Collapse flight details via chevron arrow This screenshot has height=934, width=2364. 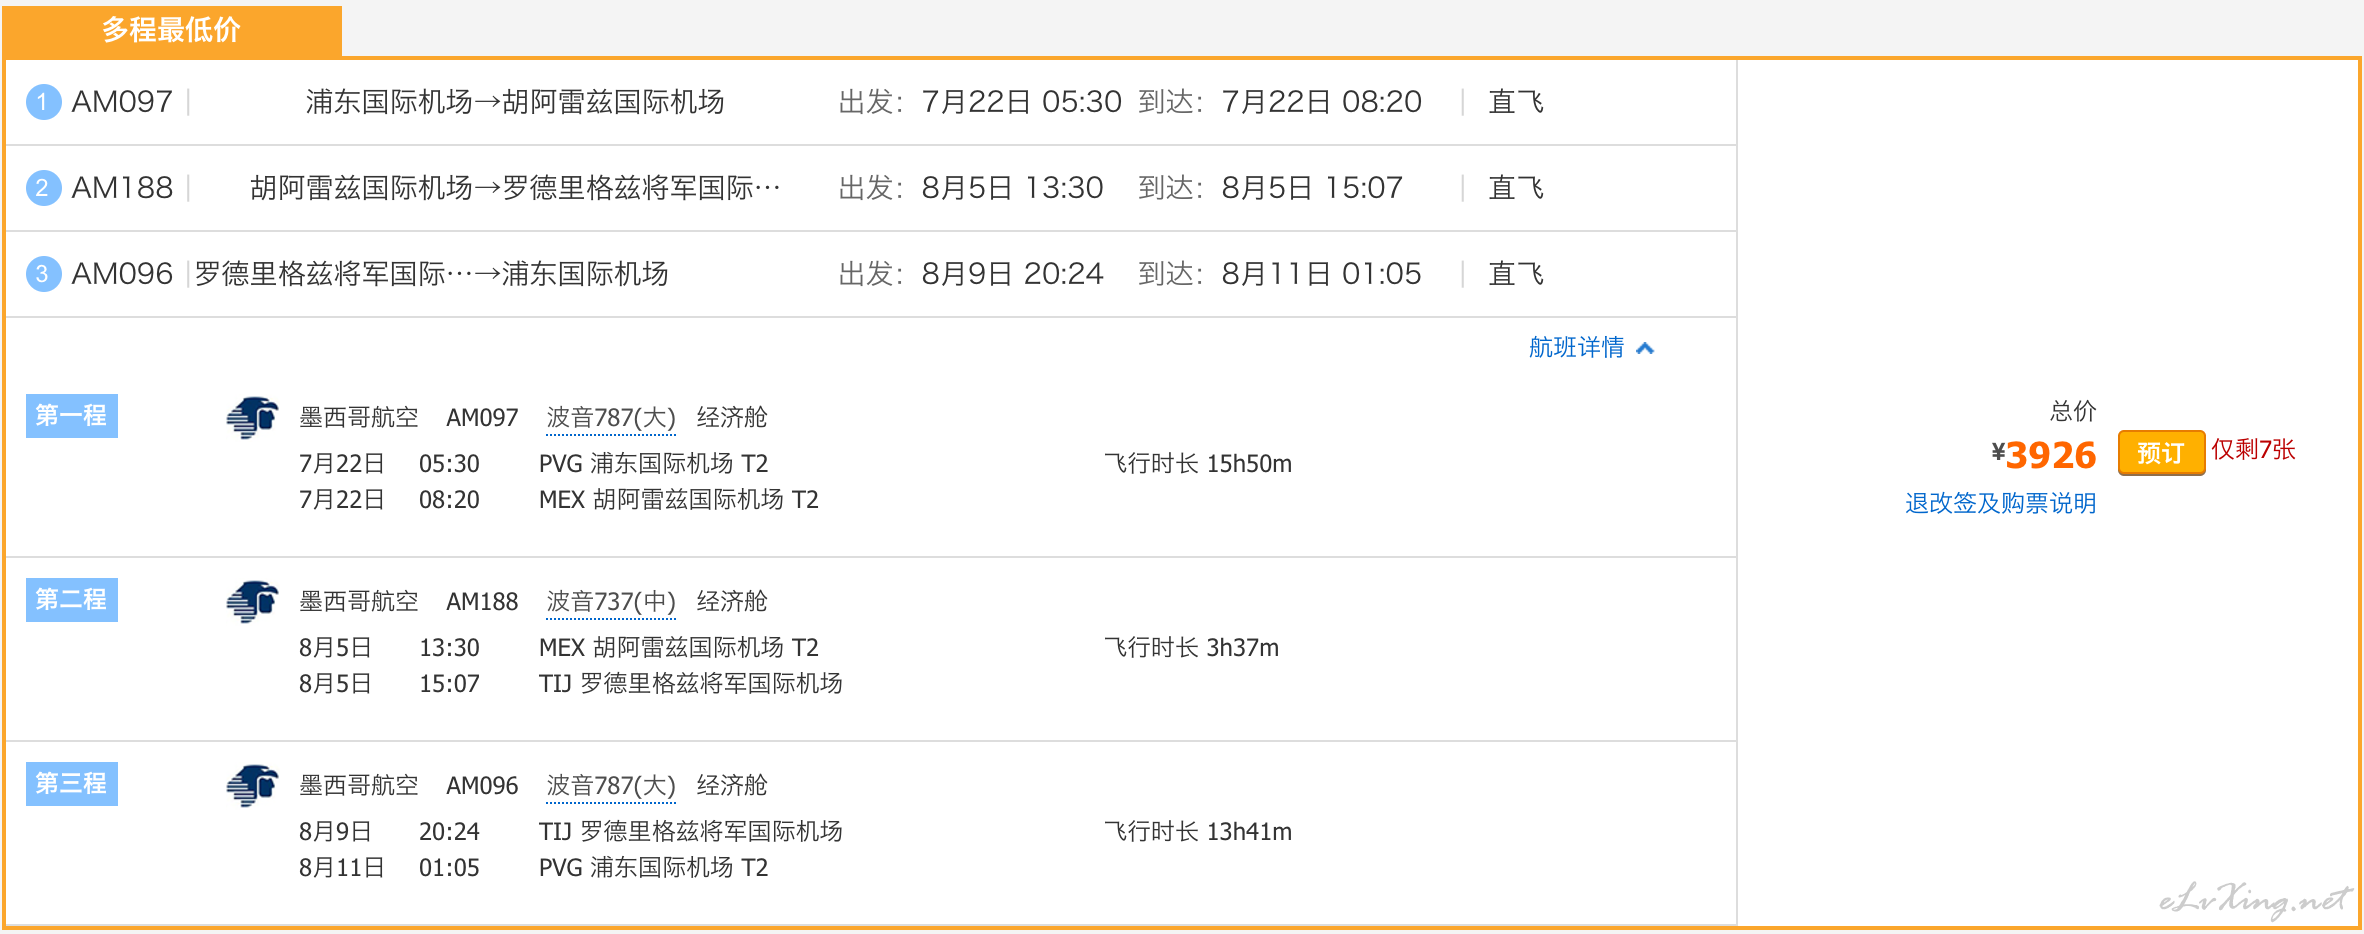1645,348
